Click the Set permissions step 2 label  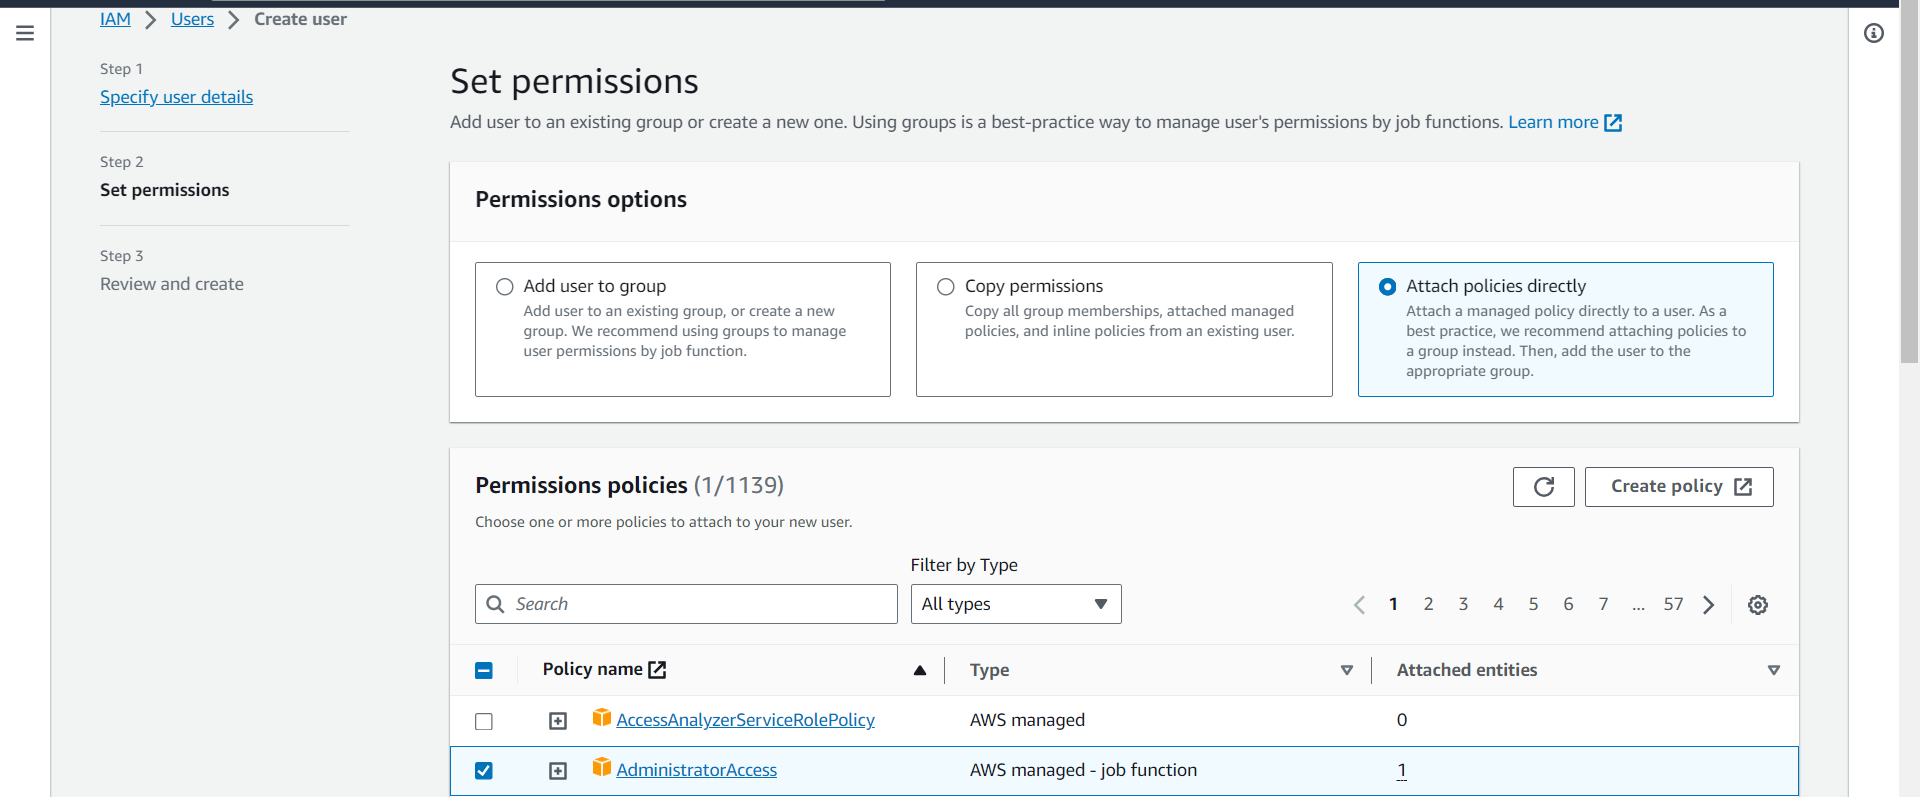165,190
